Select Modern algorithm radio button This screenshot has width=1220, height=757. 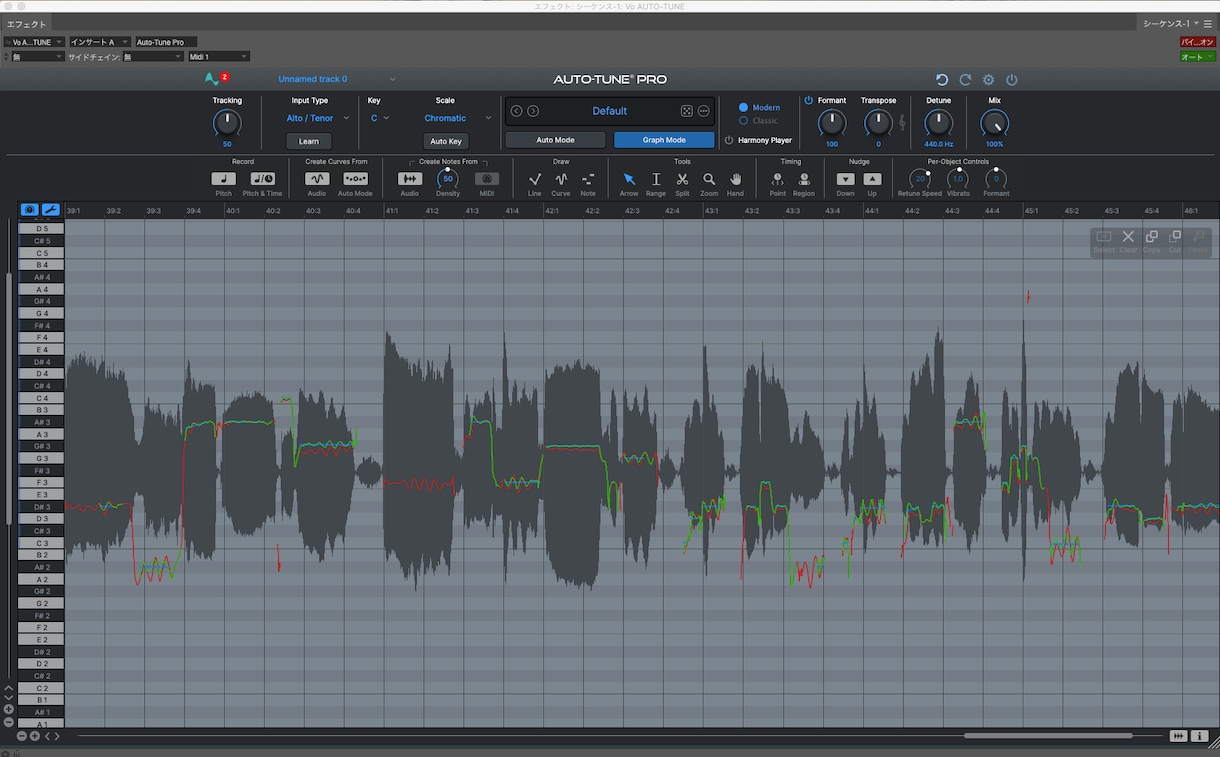click(x=743, y=108)
